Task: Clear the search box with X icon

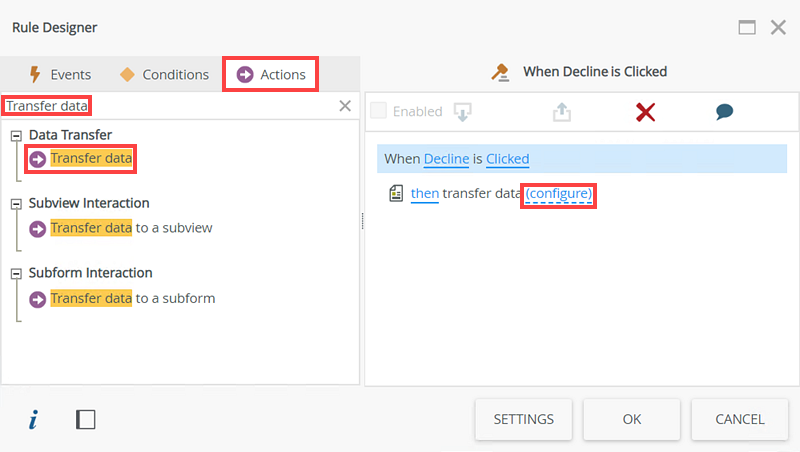Action: click(345, 106)
